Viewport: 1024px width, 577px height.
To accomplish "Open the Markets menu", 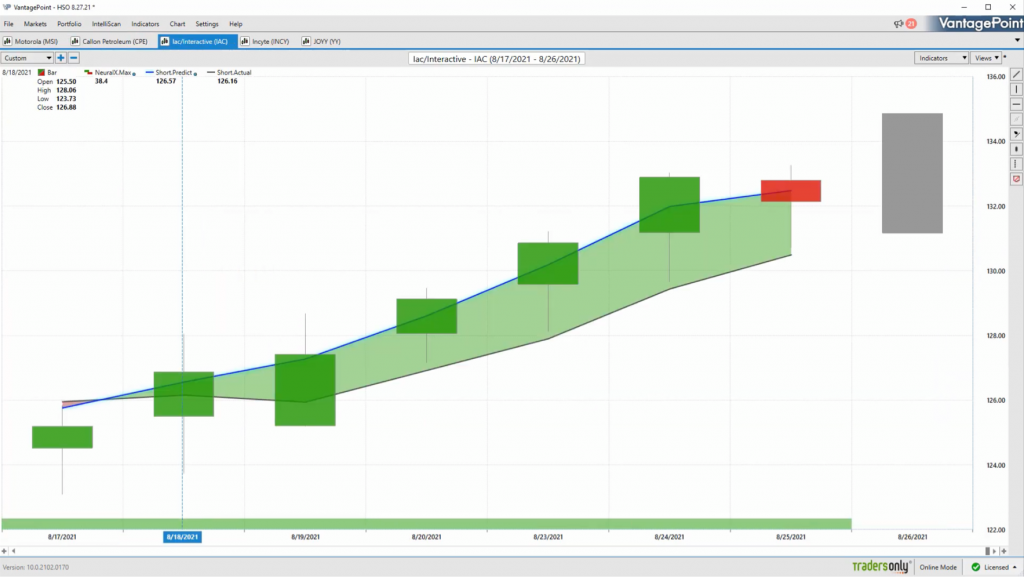I will point(35,24).
